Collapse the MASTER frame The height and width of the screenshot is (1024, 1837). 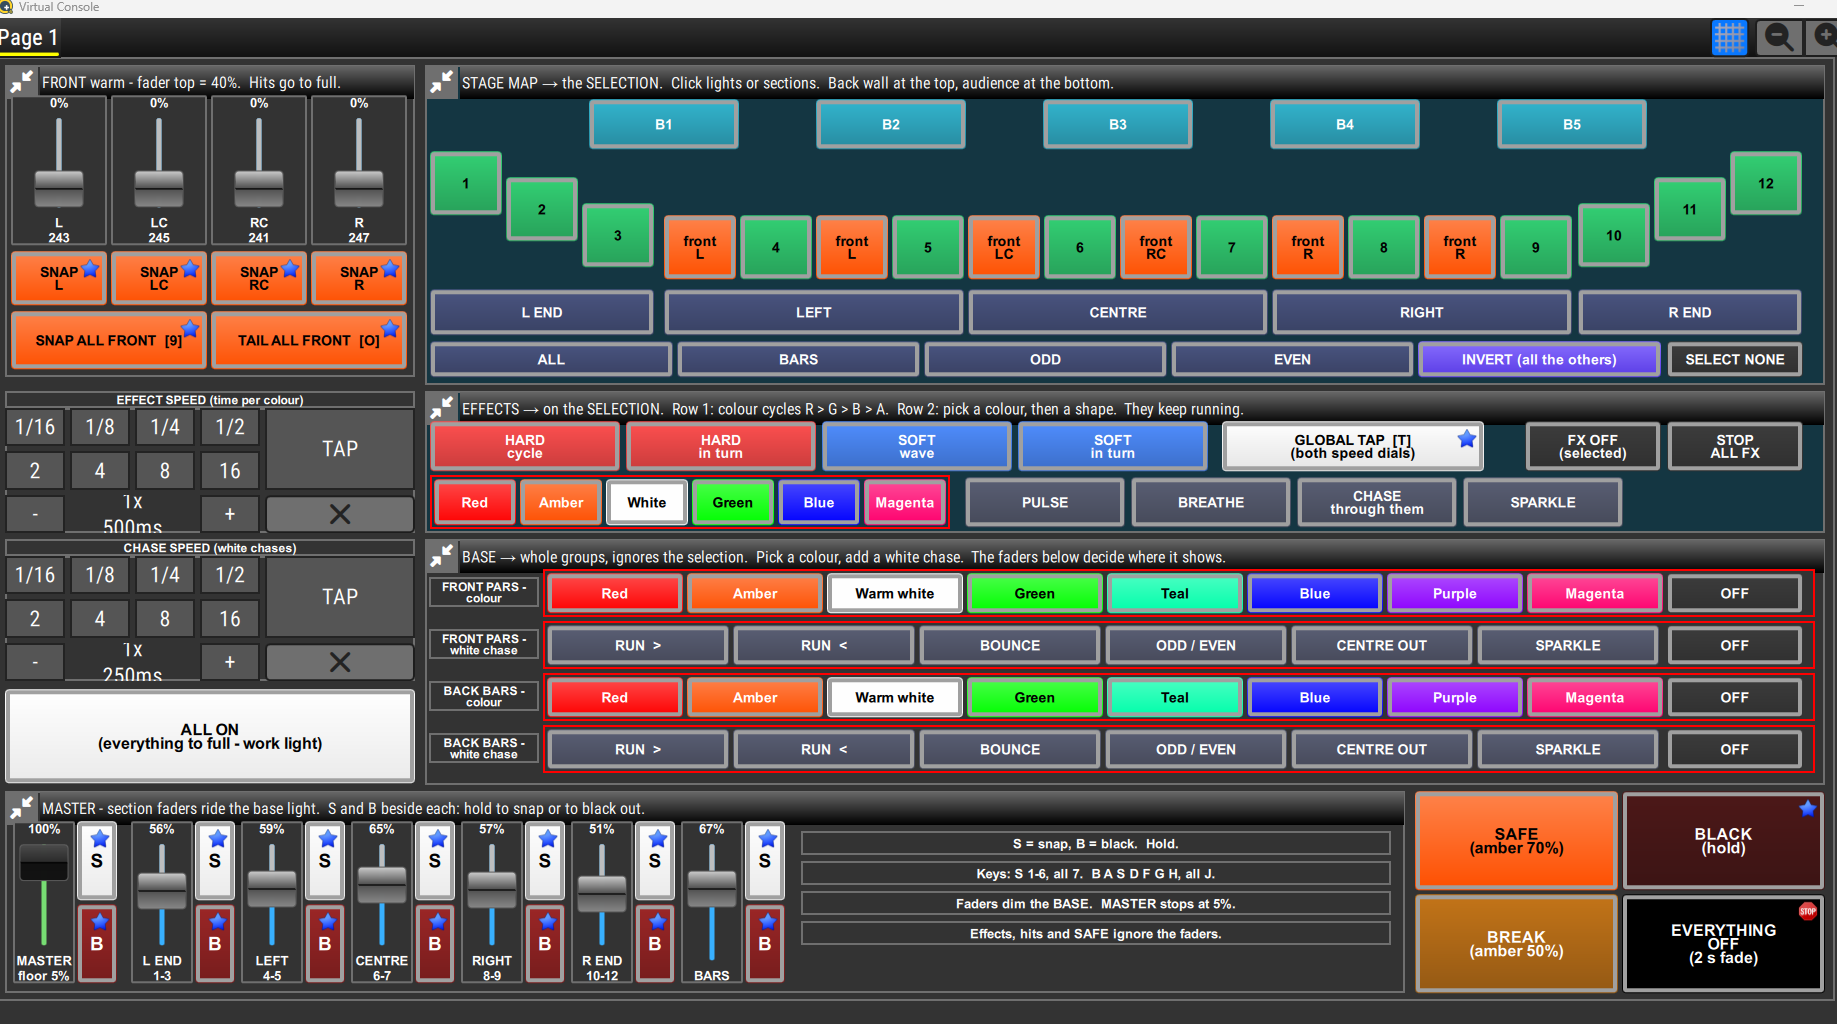click(21, 807)
